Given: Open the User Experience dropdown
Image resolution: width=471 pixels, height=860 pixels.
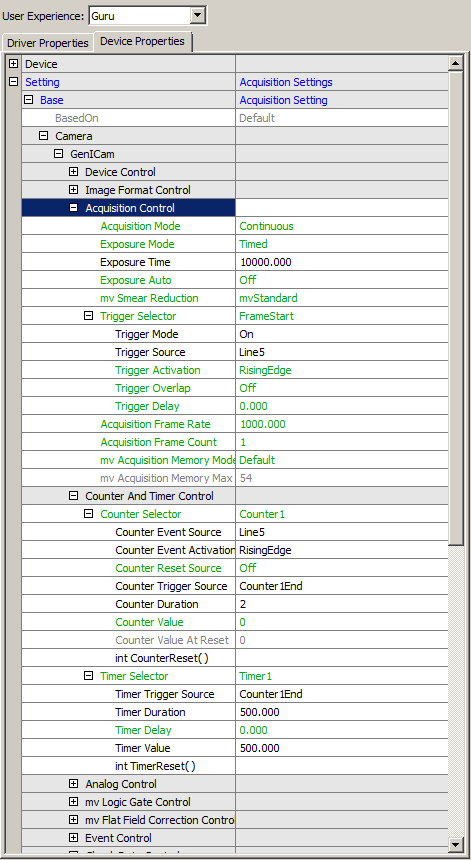Looking at the screenshot, I should [x=198, y=15].
